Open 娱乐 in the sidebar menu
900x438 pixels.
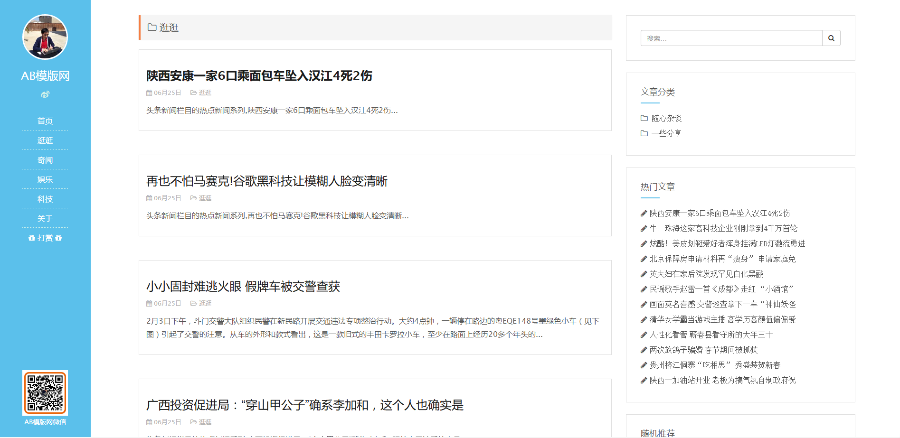45,180
